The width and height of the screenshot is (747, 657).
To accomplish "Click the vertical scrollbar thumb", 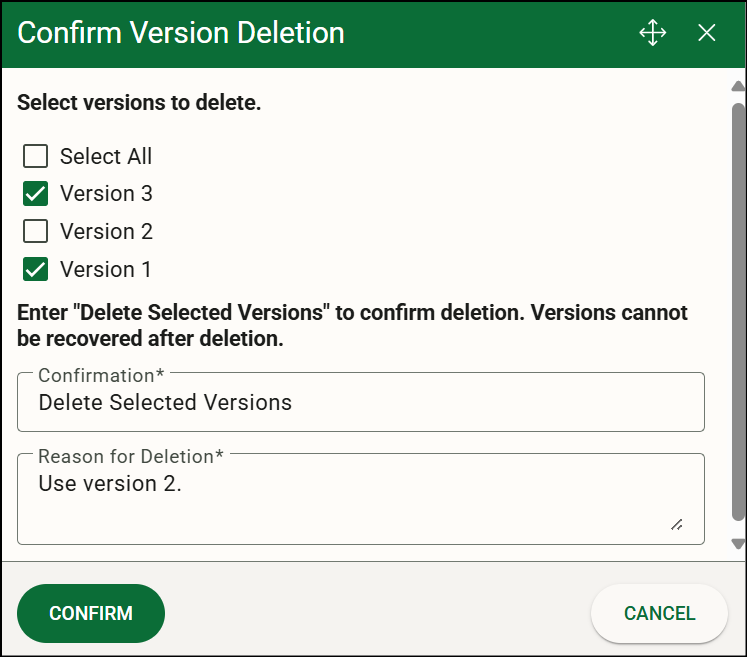I will 738,312.
